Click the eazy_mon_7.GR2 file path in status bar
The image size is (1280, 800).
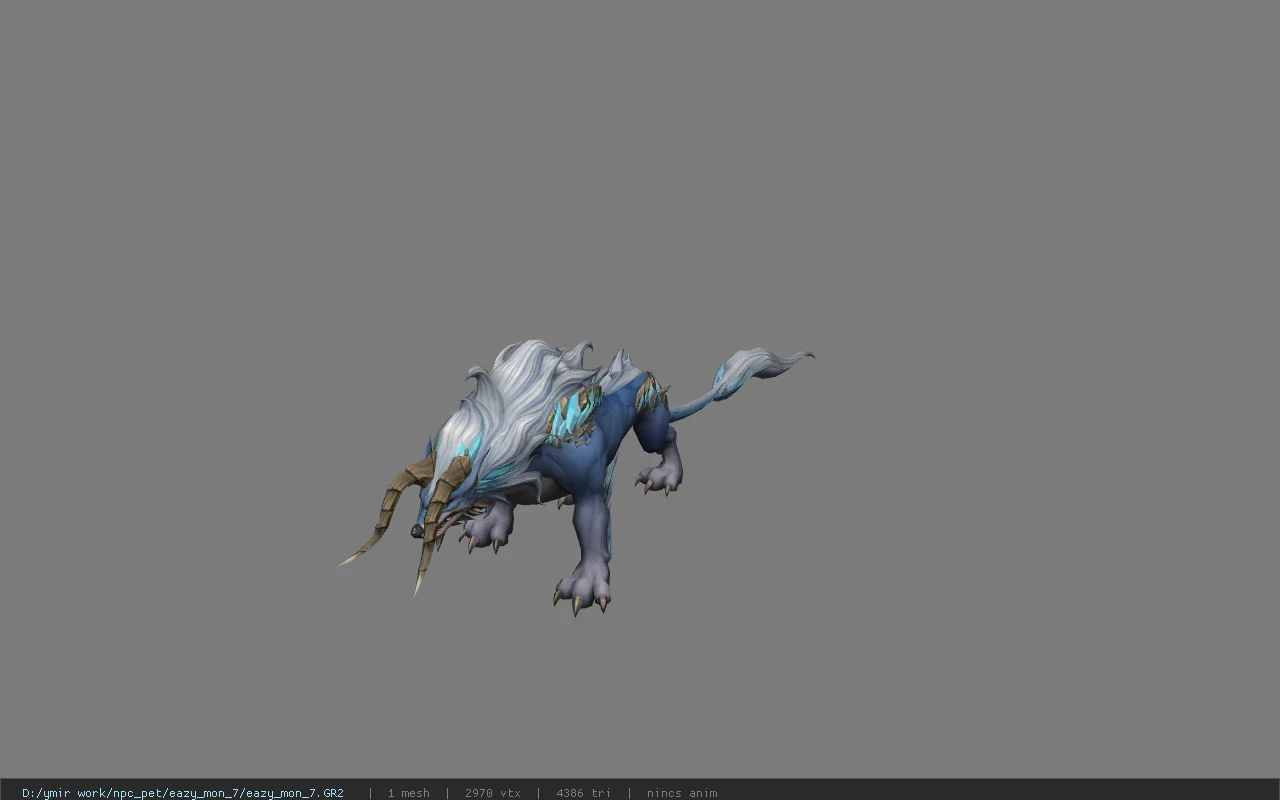tap(183, 793)
